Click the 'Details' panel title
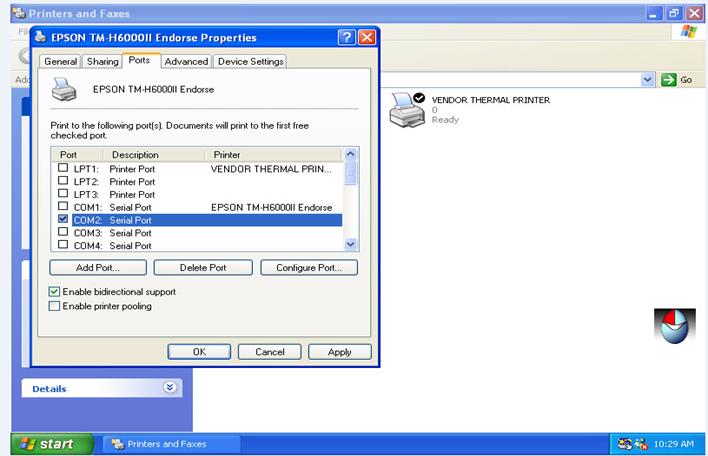Screen dimensions: 708x456 [x=49, y=389]
